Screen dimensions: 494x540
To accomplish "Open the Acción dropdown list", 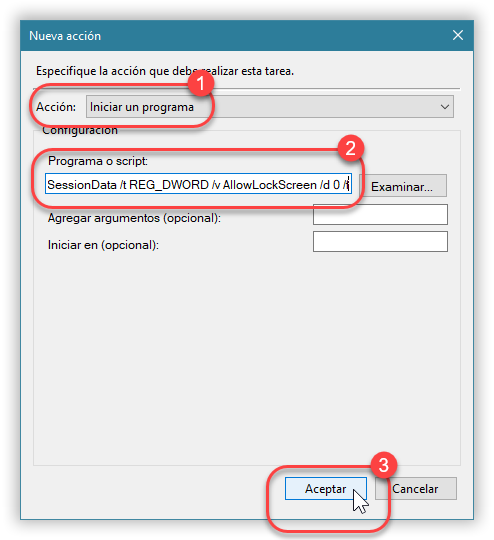I will (x=269, y=107).
